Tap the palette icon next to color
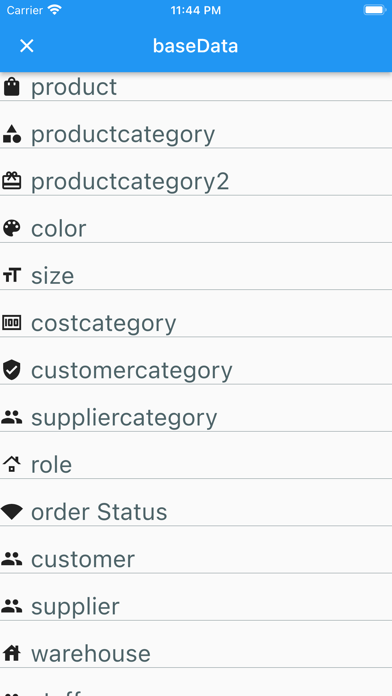 tap(12, 229)
